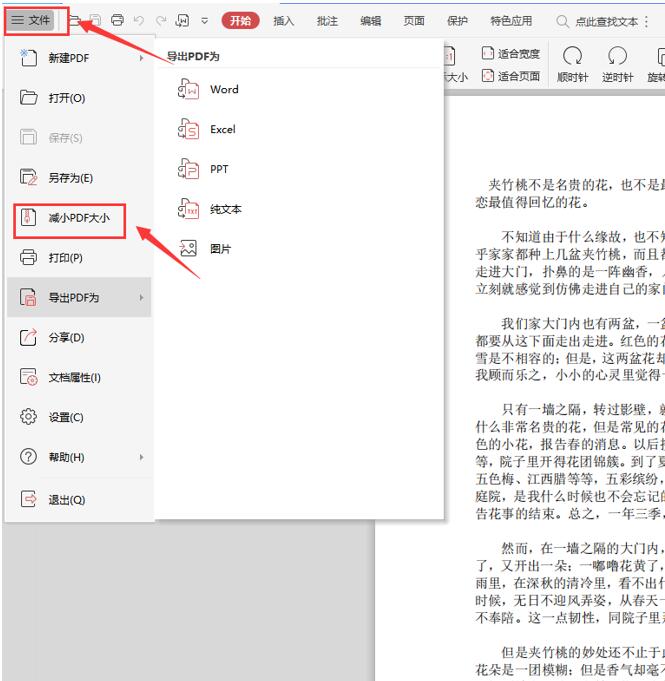Click the open folder icon in quick toolbar
665x681 pixels.
74,20
